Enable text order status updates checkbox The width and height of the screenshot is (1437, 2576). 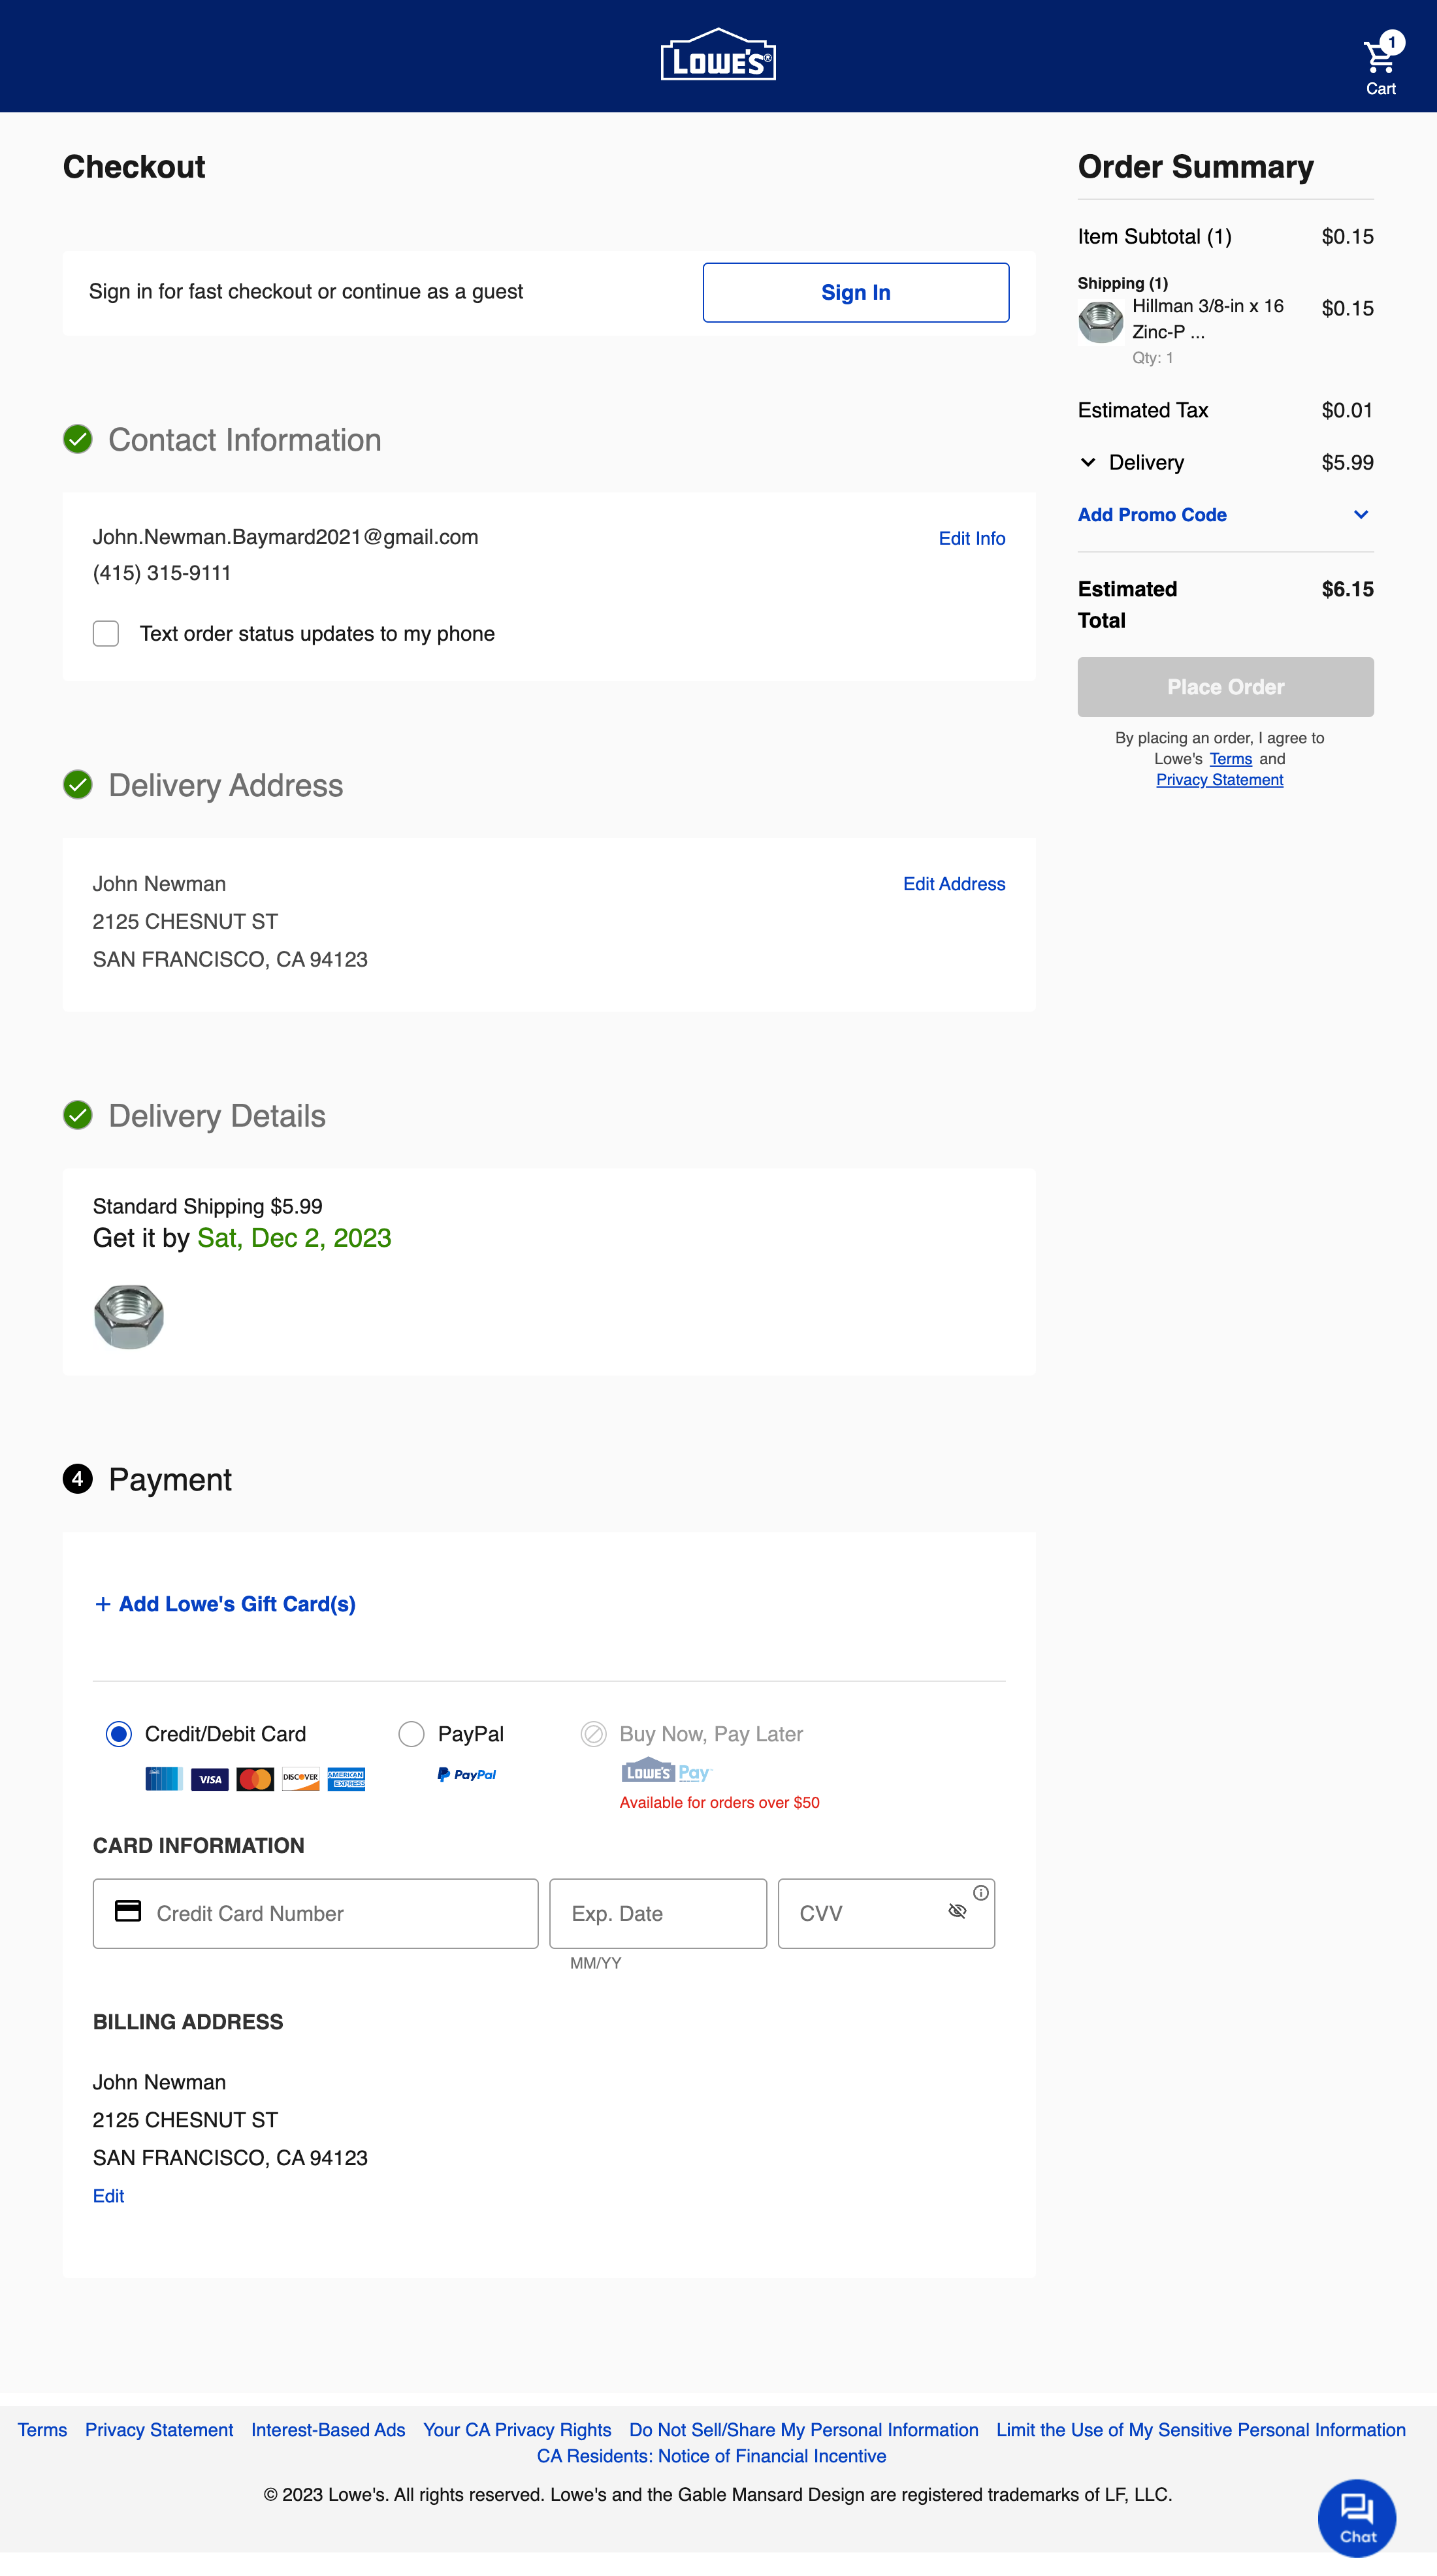pyautogui.click(x=105, y=633)
